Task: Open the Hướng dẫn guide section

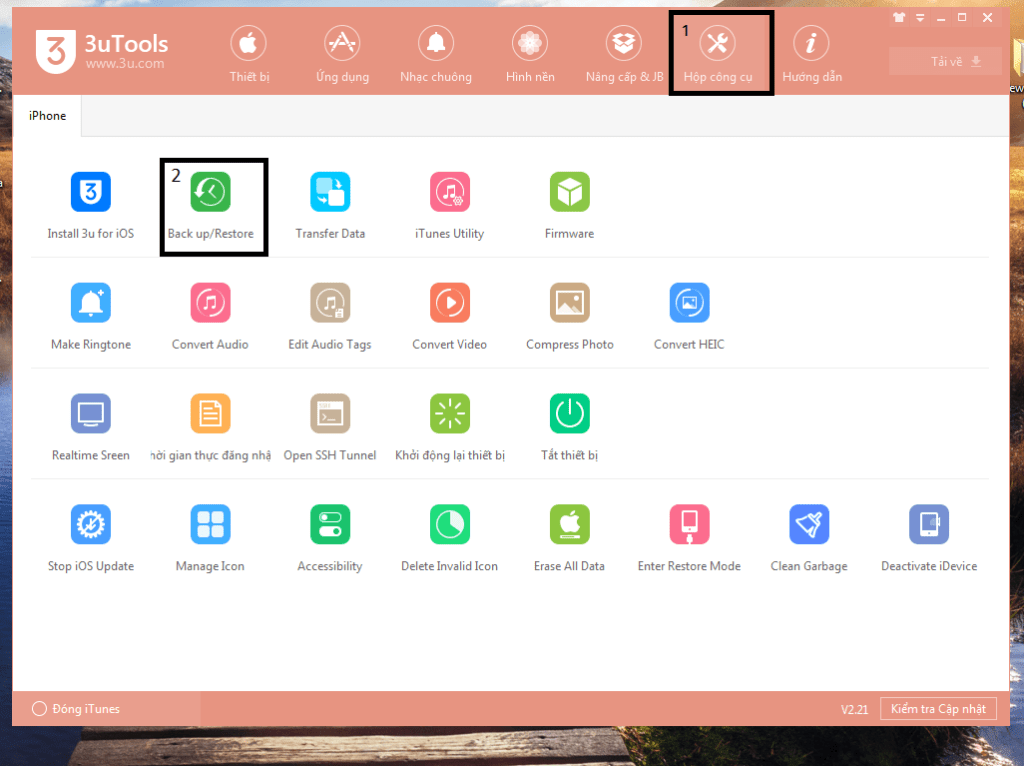Action: 812,54
